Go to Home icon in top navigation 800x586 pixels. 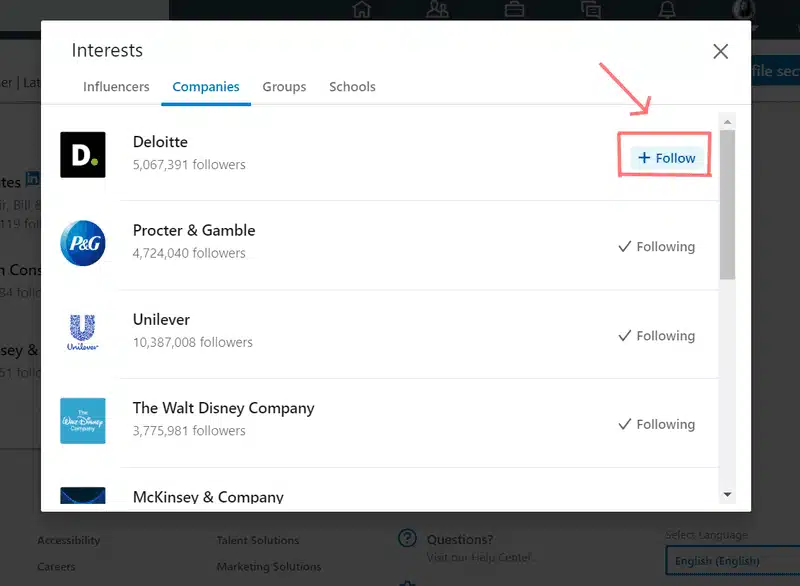point(361,9)
